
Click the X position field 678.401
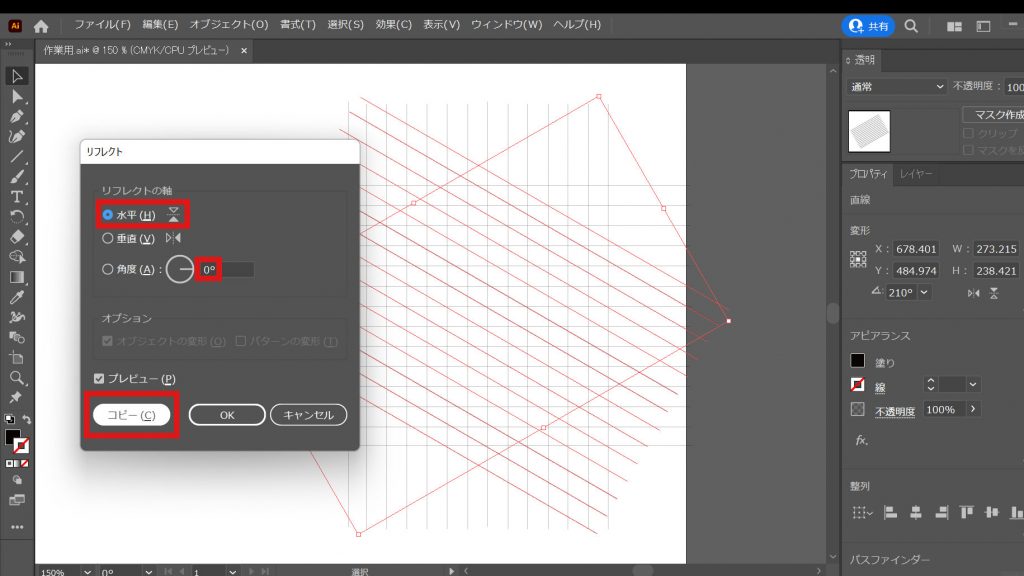916,249
